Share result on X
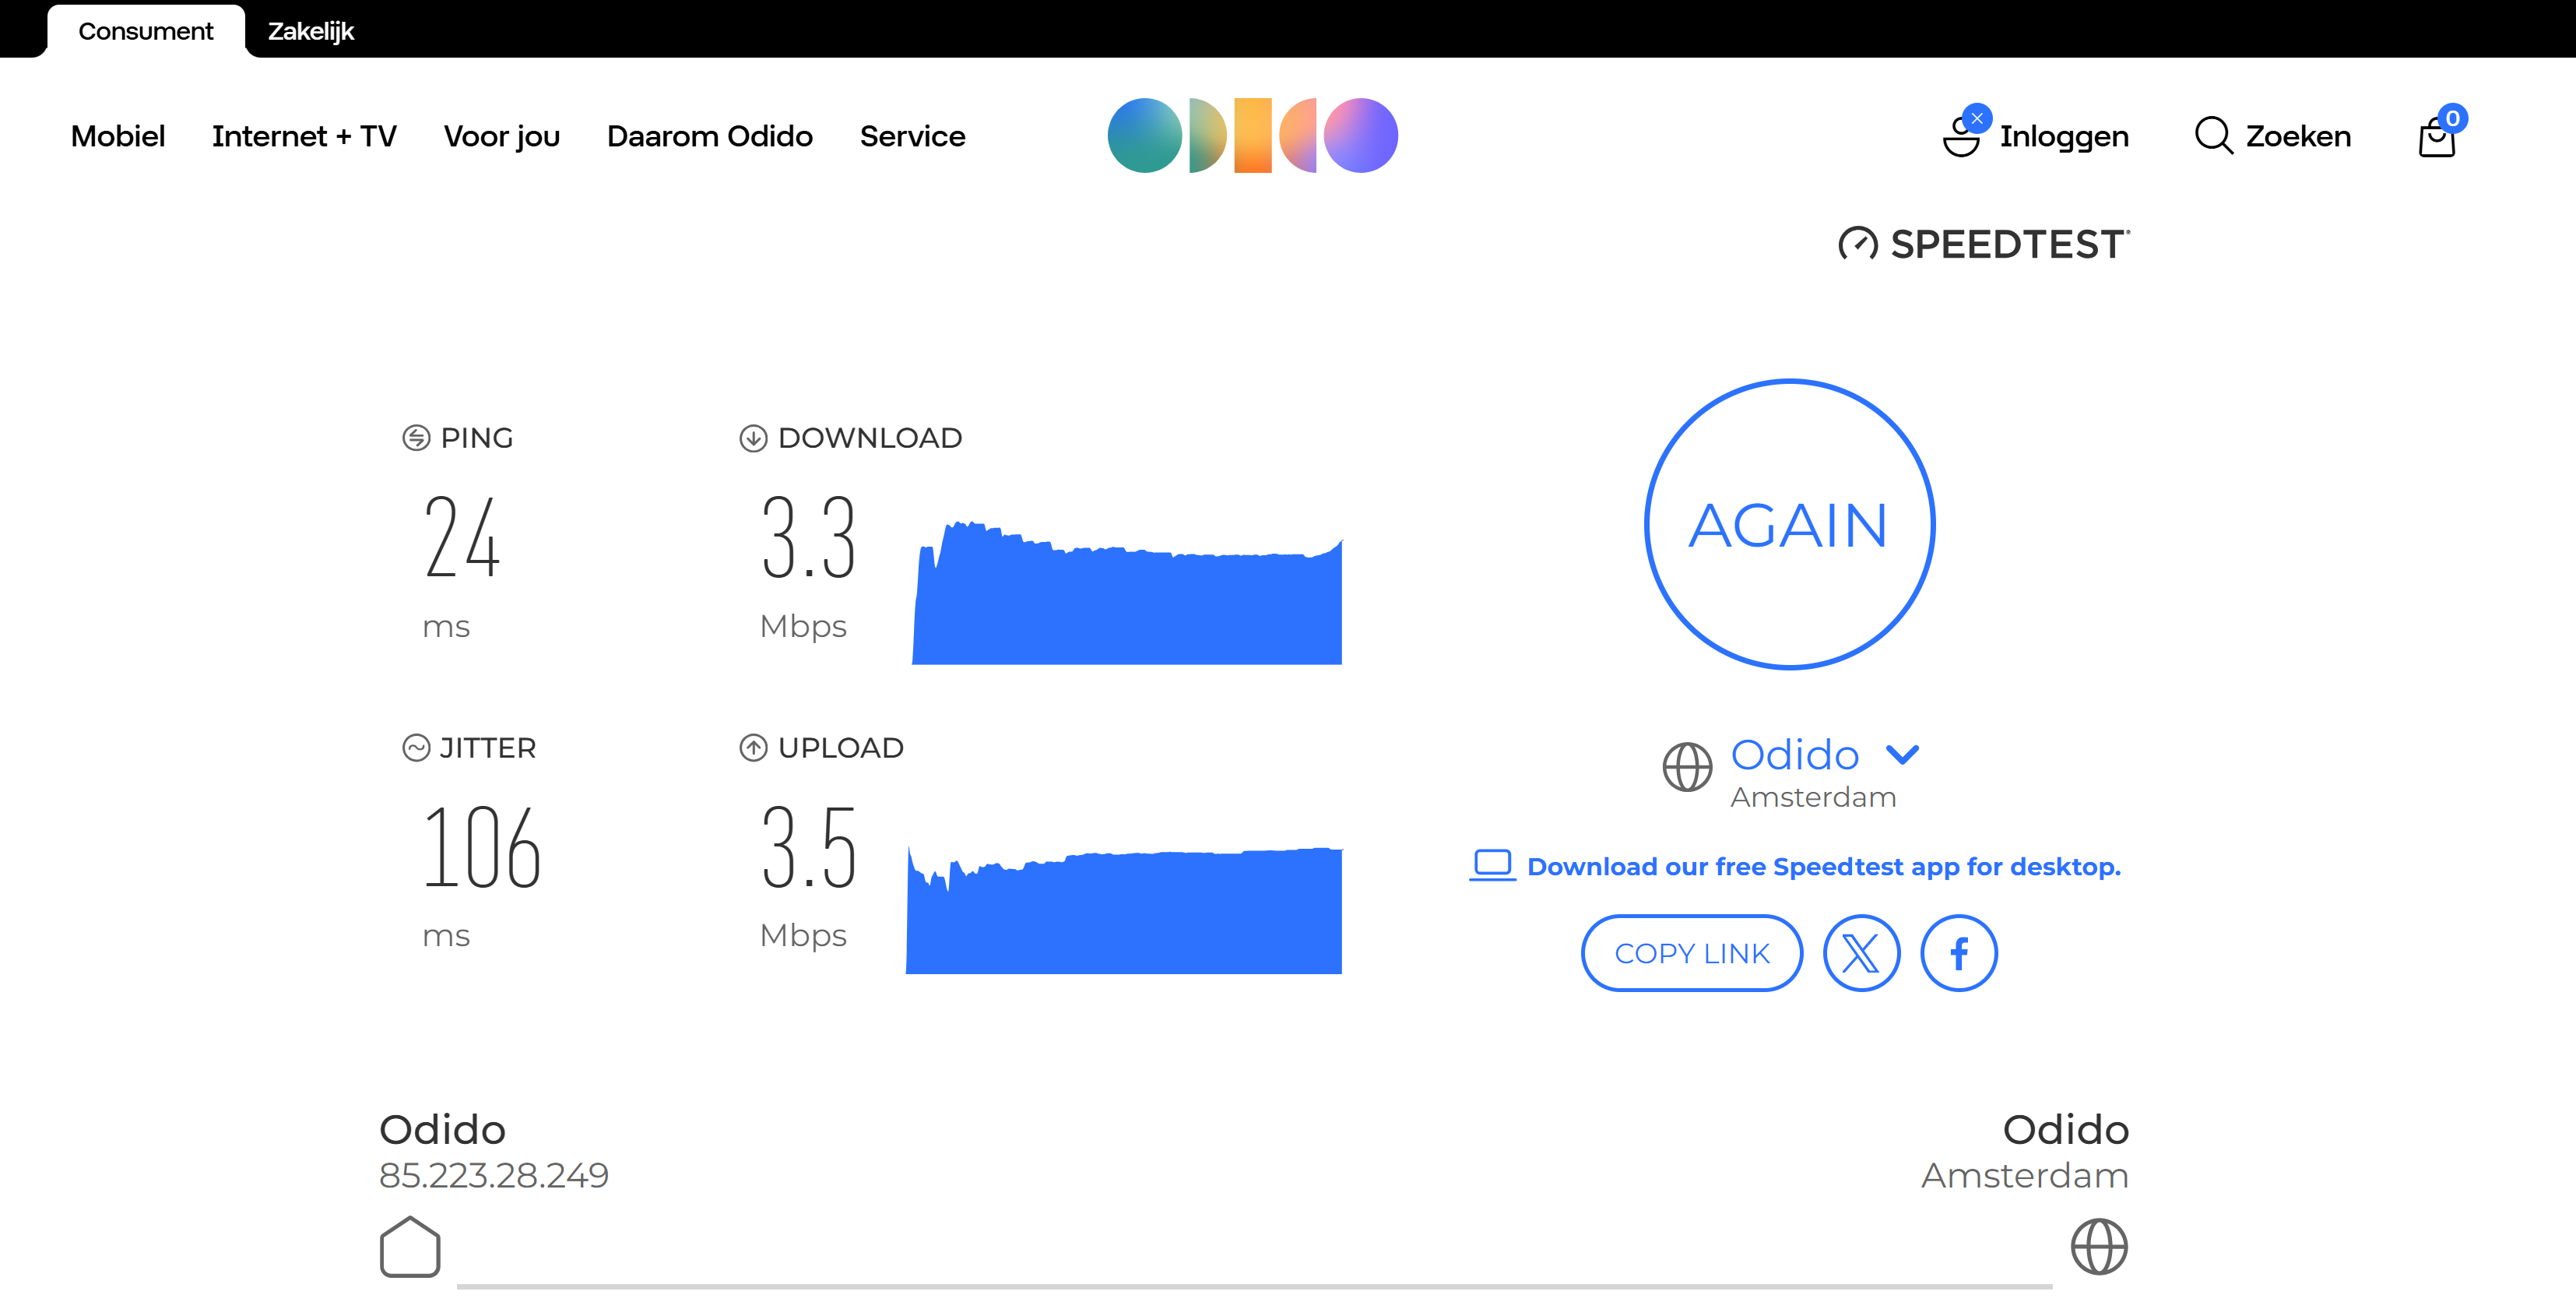Viewport: 2576px width, 1309px height. [x=1861, y=953]
